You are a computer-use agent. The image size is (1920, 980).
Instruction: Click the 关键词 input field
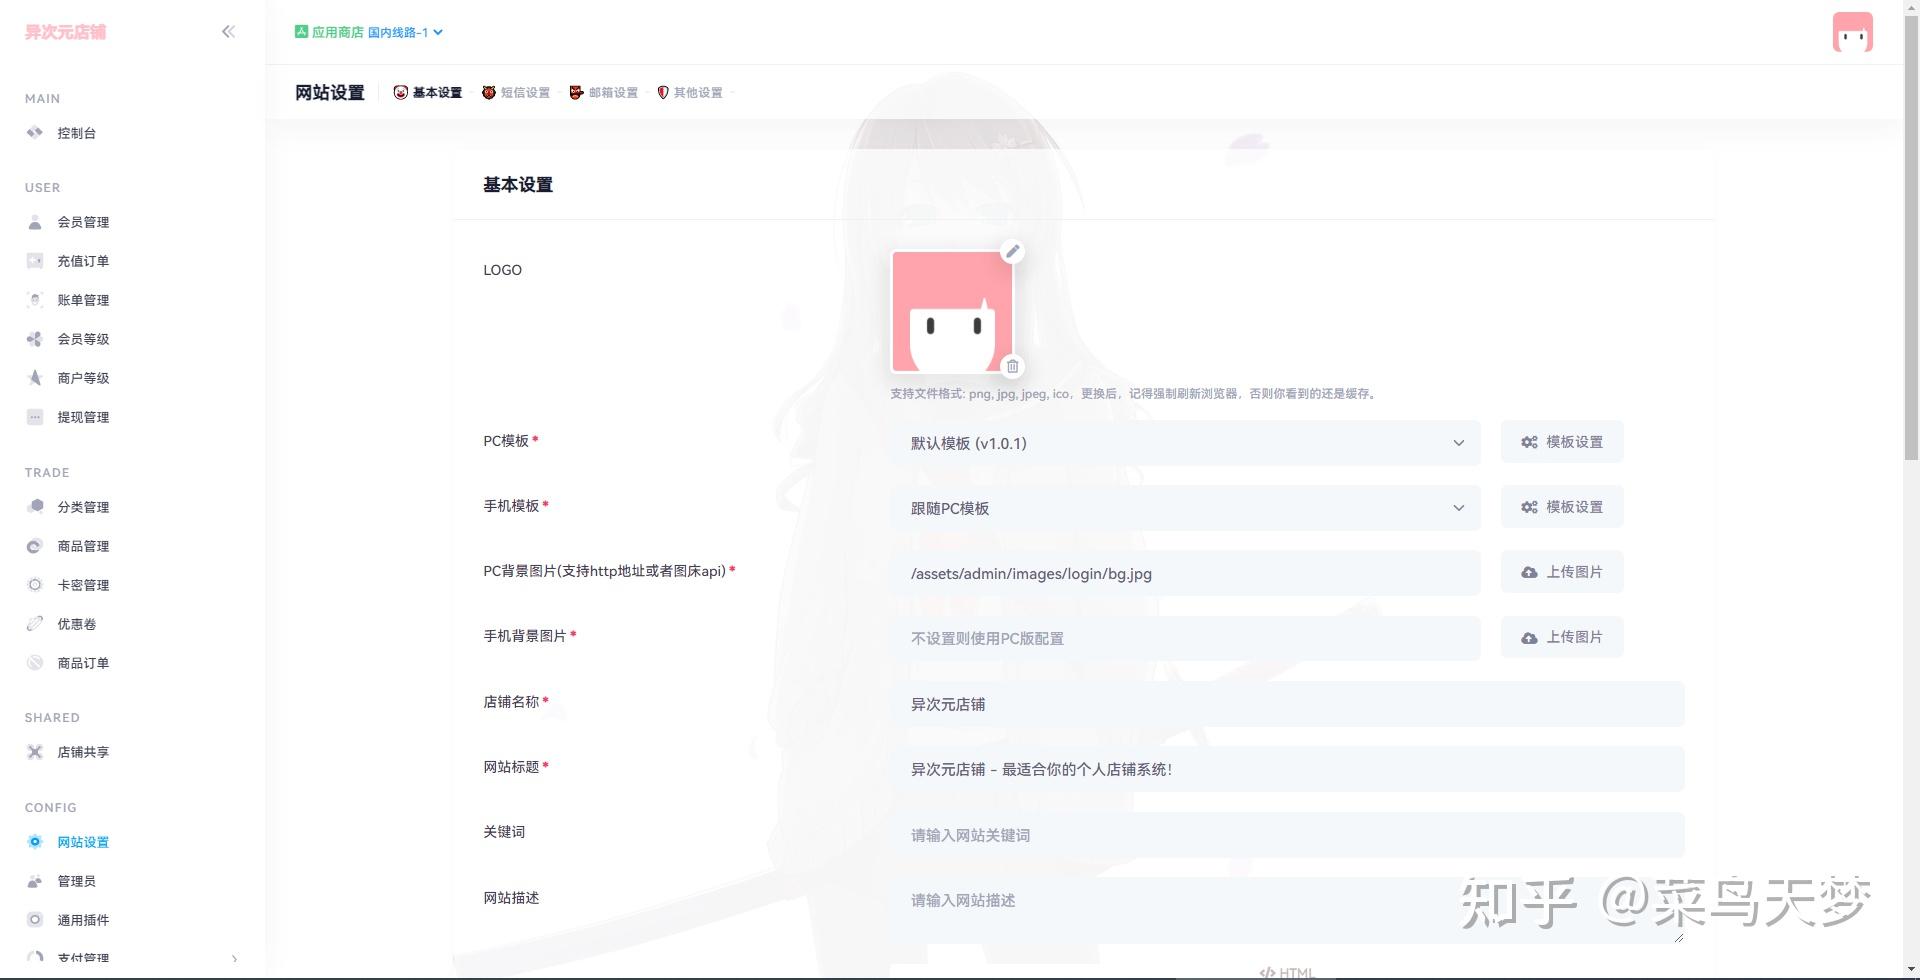click(x=1288, y=835)
